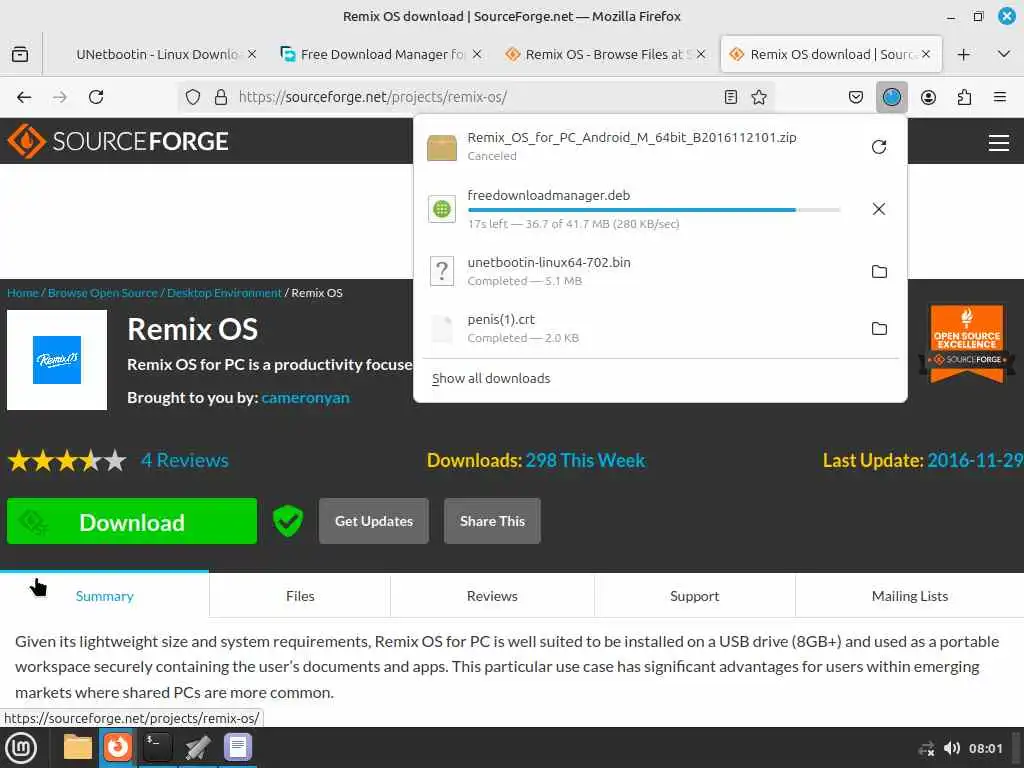Screen dimensions: 1024x768
Task: Open containing folder for penis(1).crt
Action: coord(879,328)
